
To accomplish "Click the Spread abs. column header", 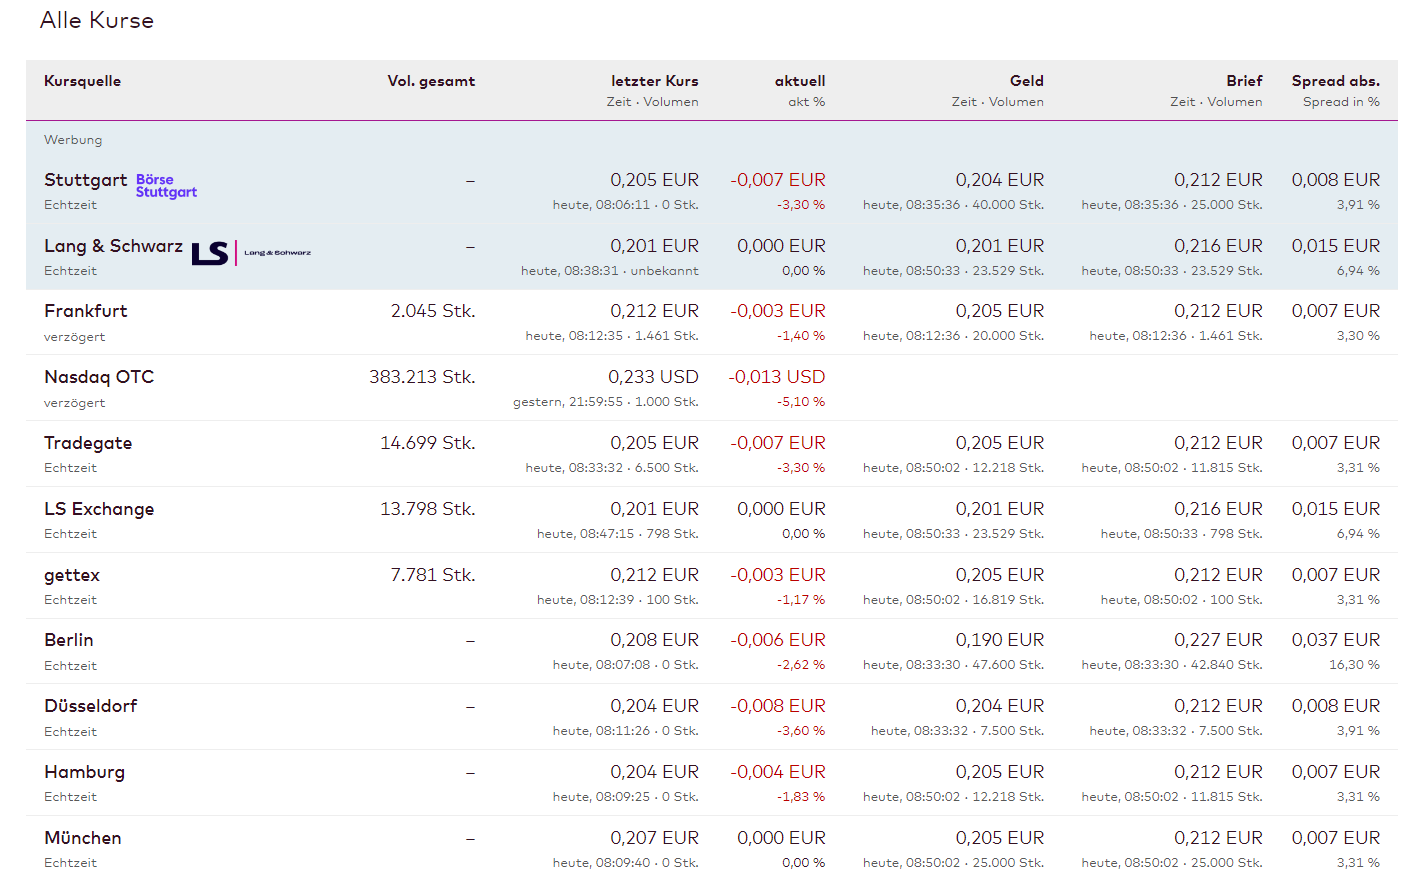I will pyautogui.click(x=1335, y=81).
